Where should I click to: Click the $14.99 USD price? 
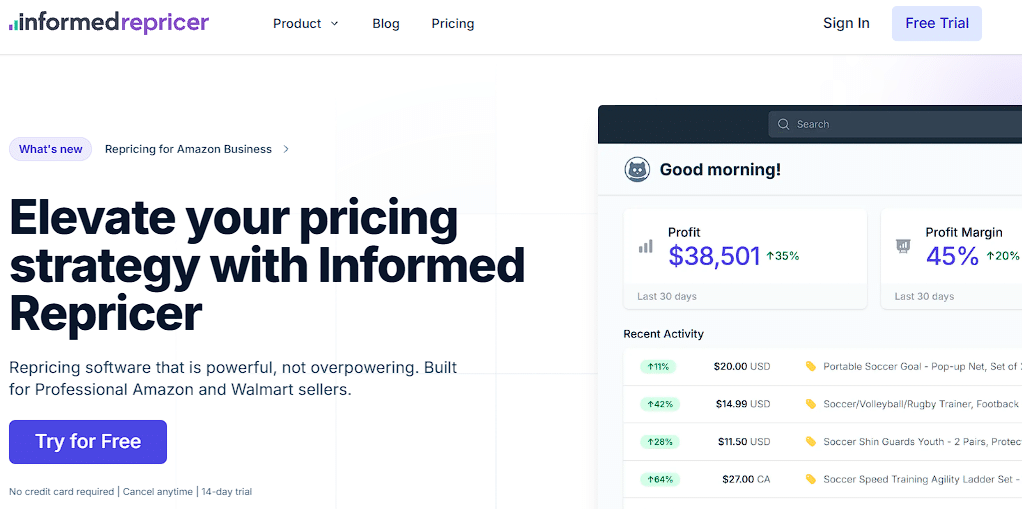tap(743, 404)
